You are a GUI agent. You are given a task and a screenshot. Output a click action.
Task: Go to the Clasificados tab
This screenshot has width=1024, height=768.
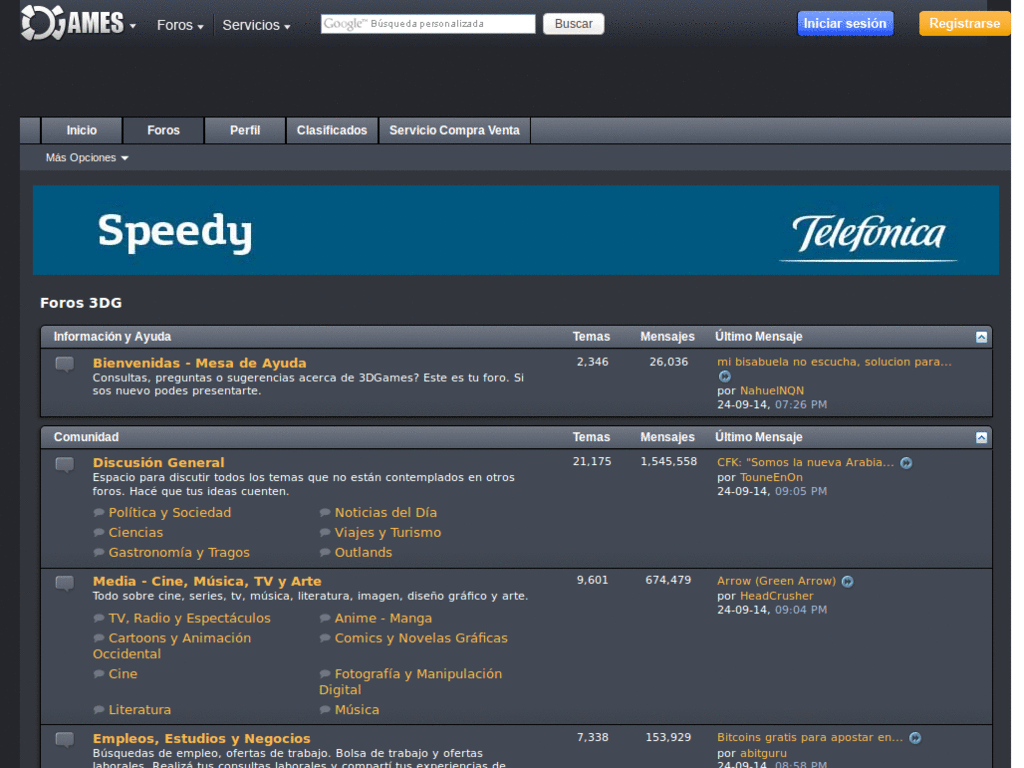(332, 131)
